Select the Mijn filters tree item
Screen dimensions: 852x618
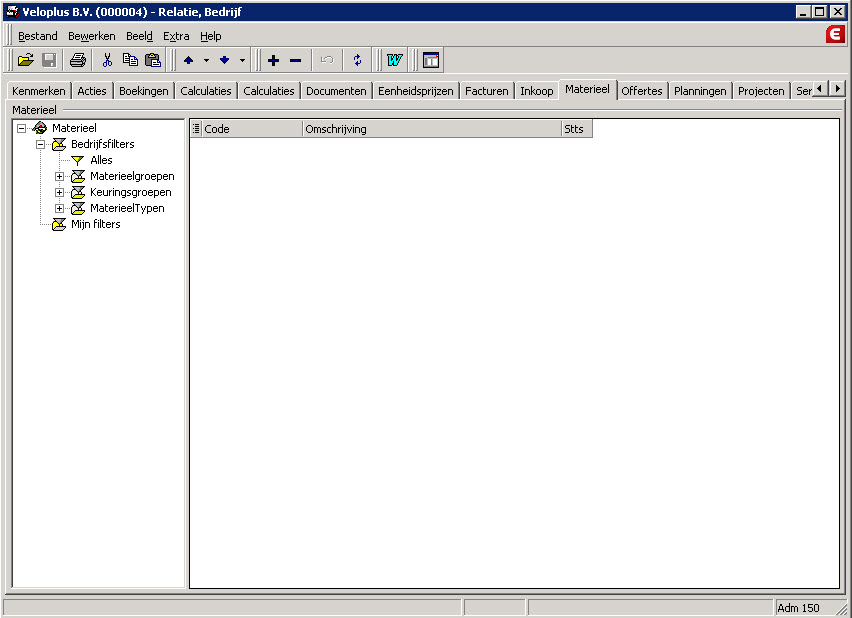(x=96, y=224)
